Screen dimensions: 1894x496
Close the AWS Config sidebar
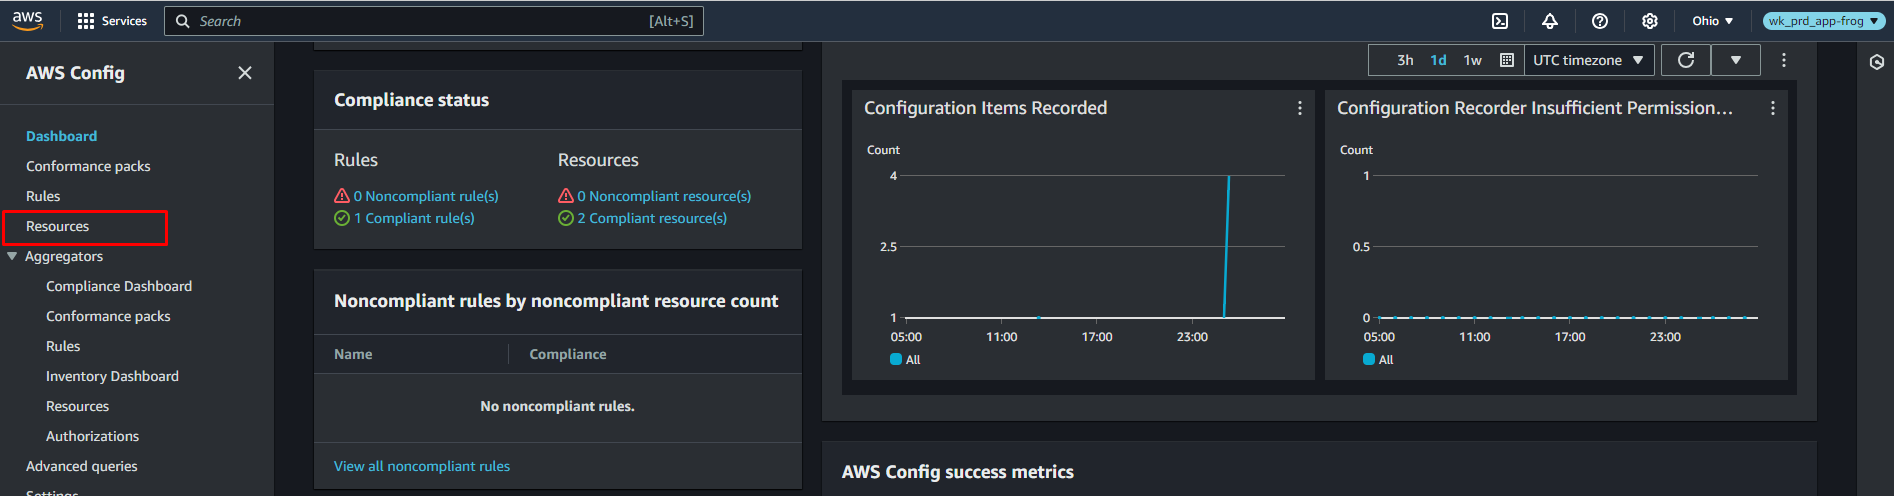click(245, 73)
